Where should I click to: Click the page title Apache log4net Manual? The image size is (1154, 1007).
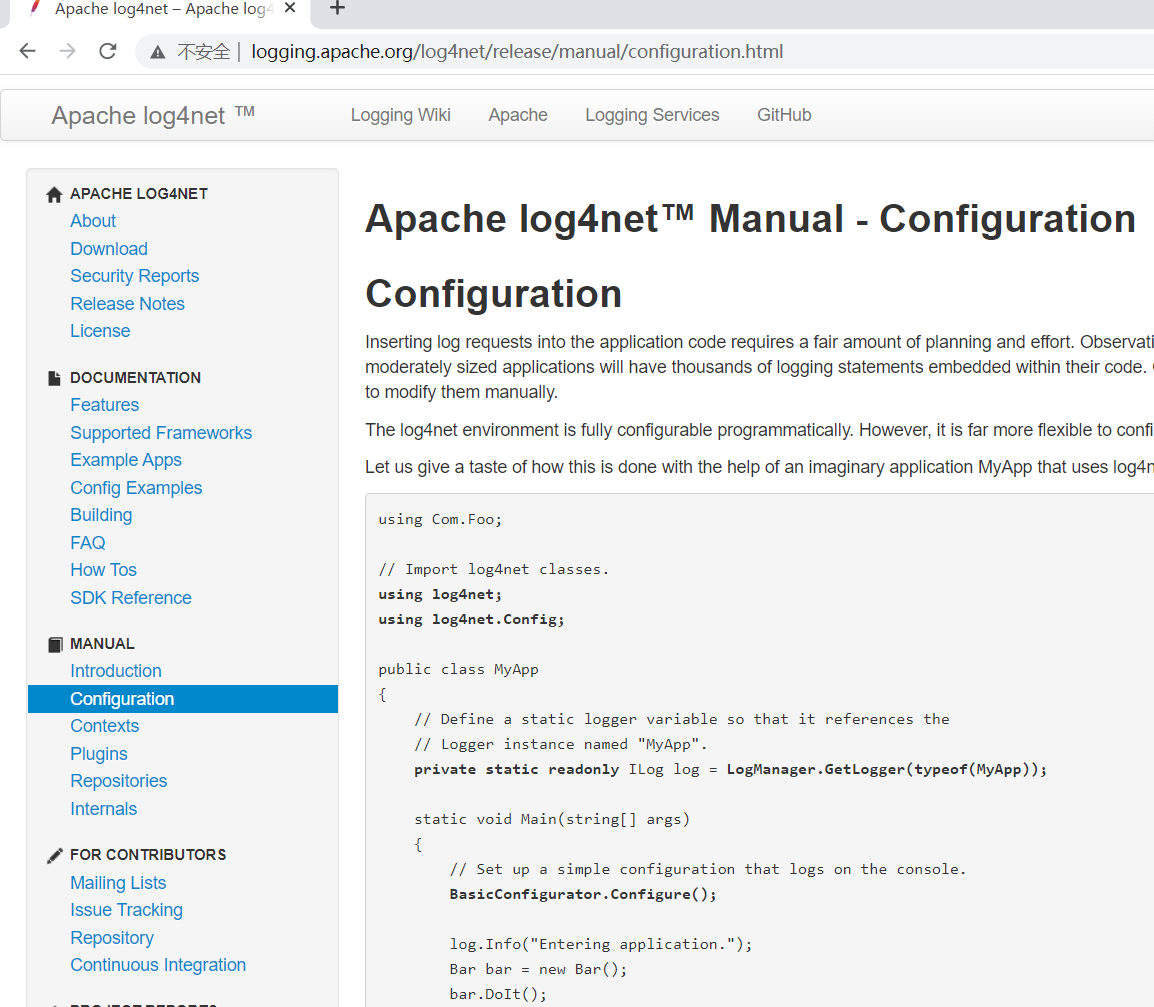751,219
